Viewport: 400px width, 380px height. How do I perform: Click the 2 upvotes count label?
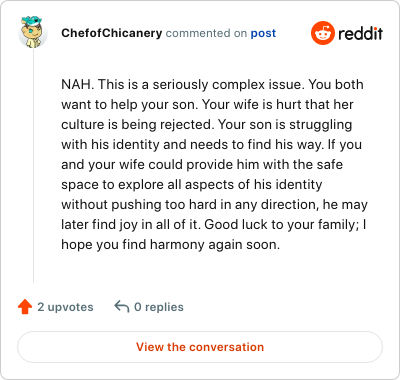click(65, 307)
